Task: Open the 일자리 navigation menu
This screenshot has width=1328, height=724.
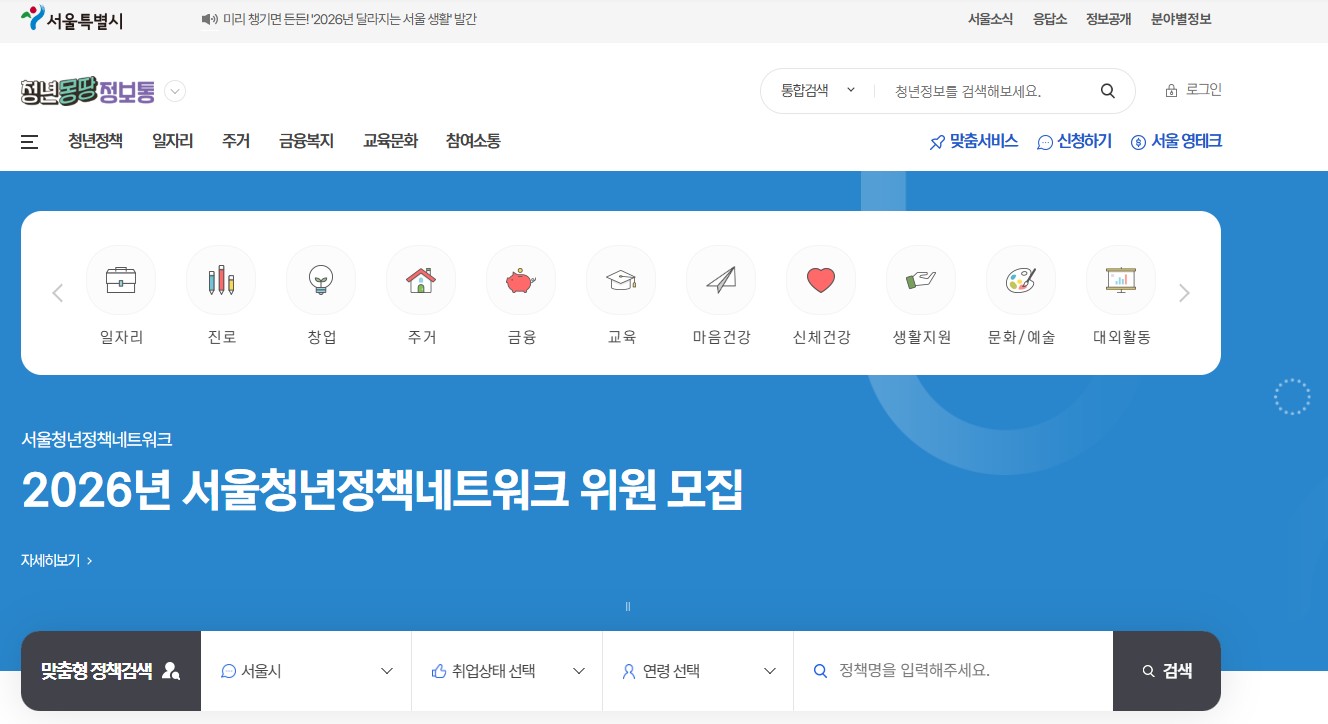Action: (173, 141)
